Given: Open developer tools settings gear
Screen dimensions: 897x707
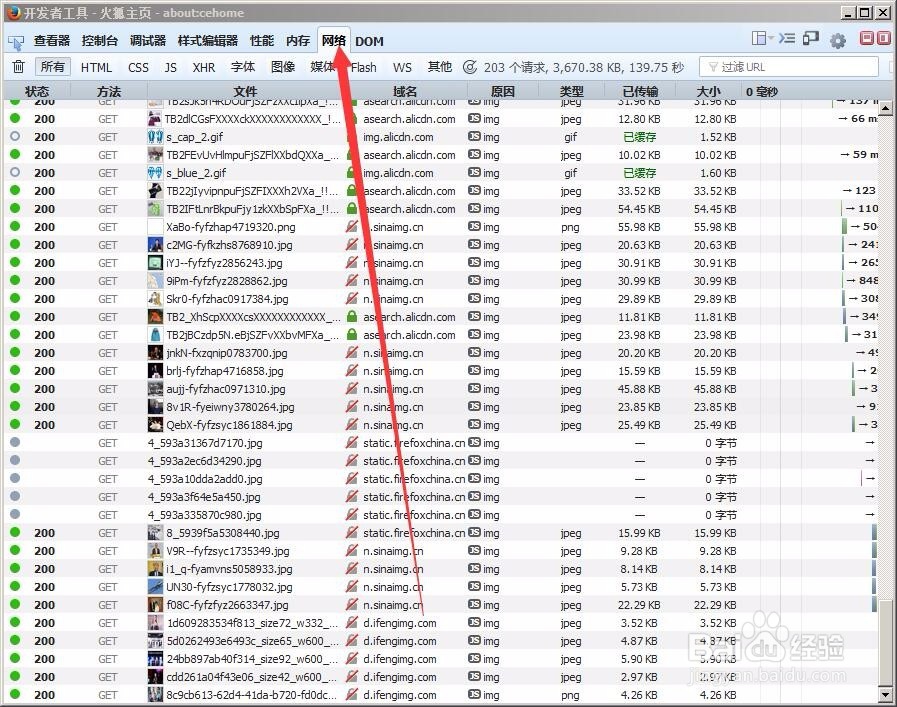Looking at the screenshot, I should (x=837, y=40).
